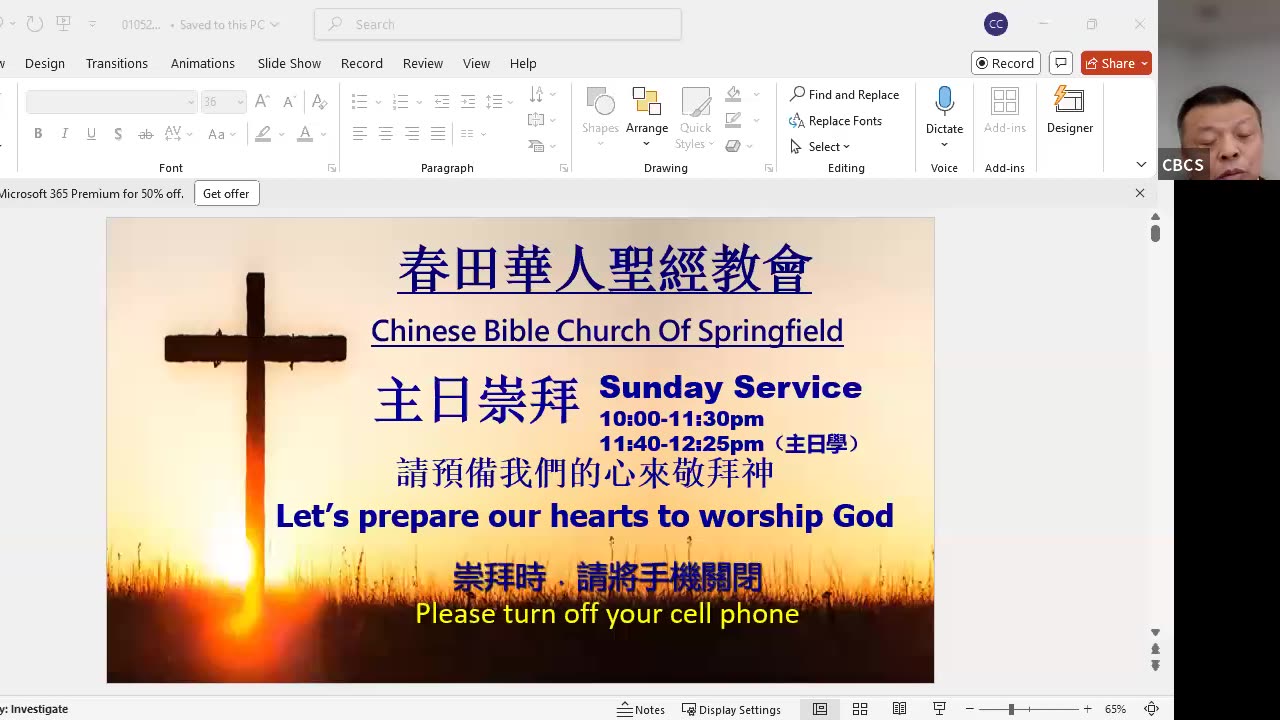1280x720 pixels.
Task: Switch to Reading view
Action: pyautogui.click(x=899, y=709)
